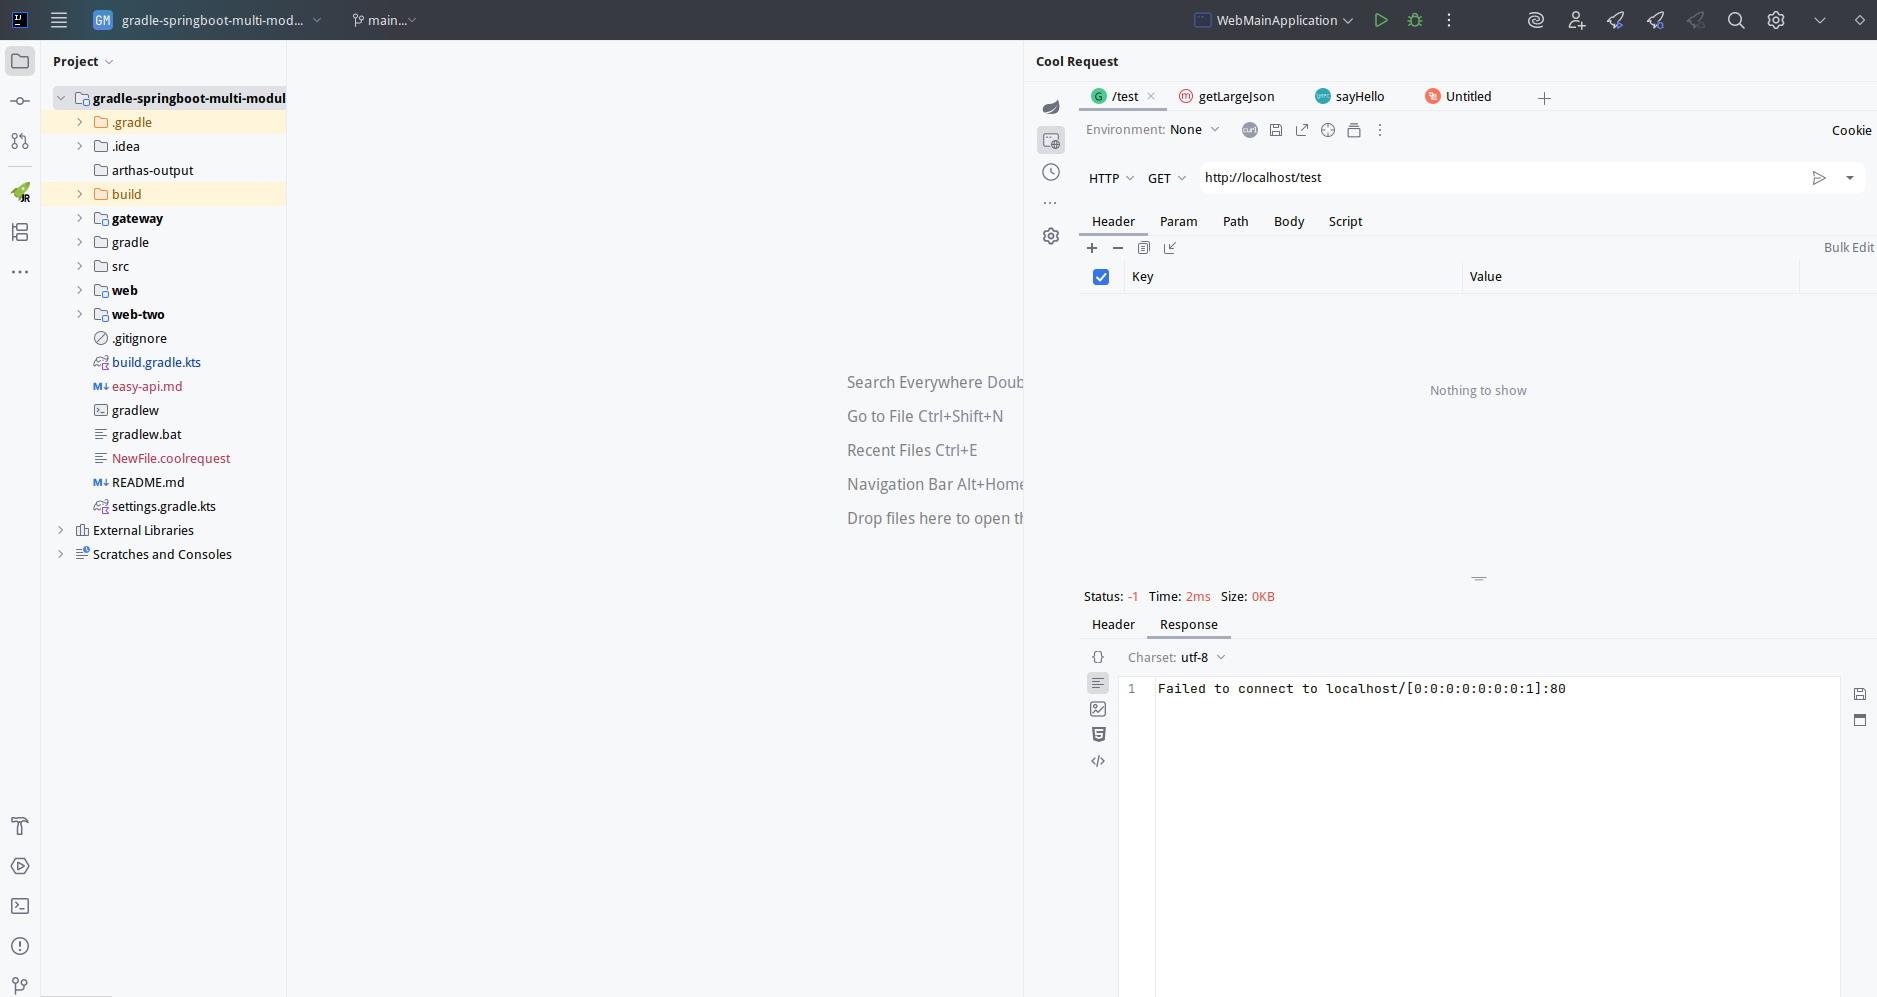The width and height of the screenshot is (1877, 997).
Task: View response as raw code
Action: (1098, 761)
